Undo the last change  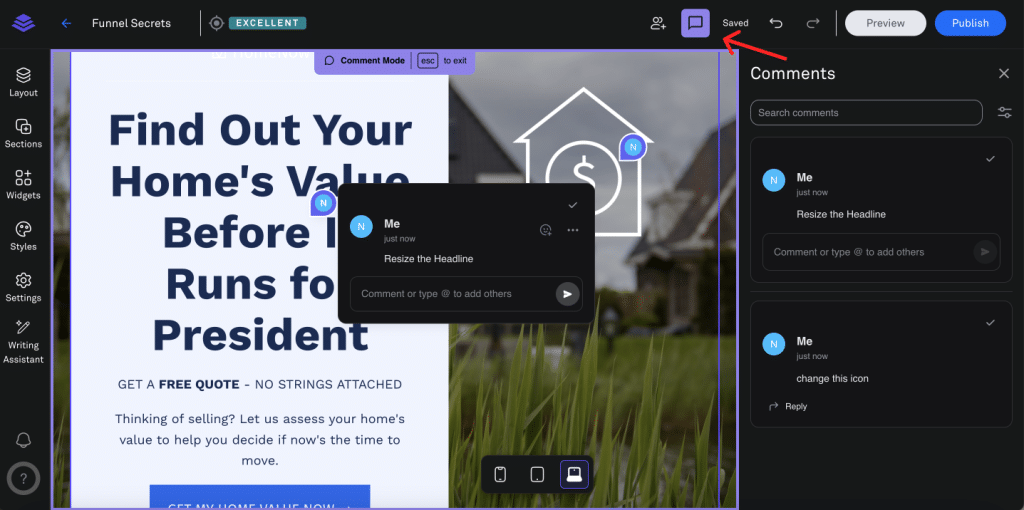776,23
